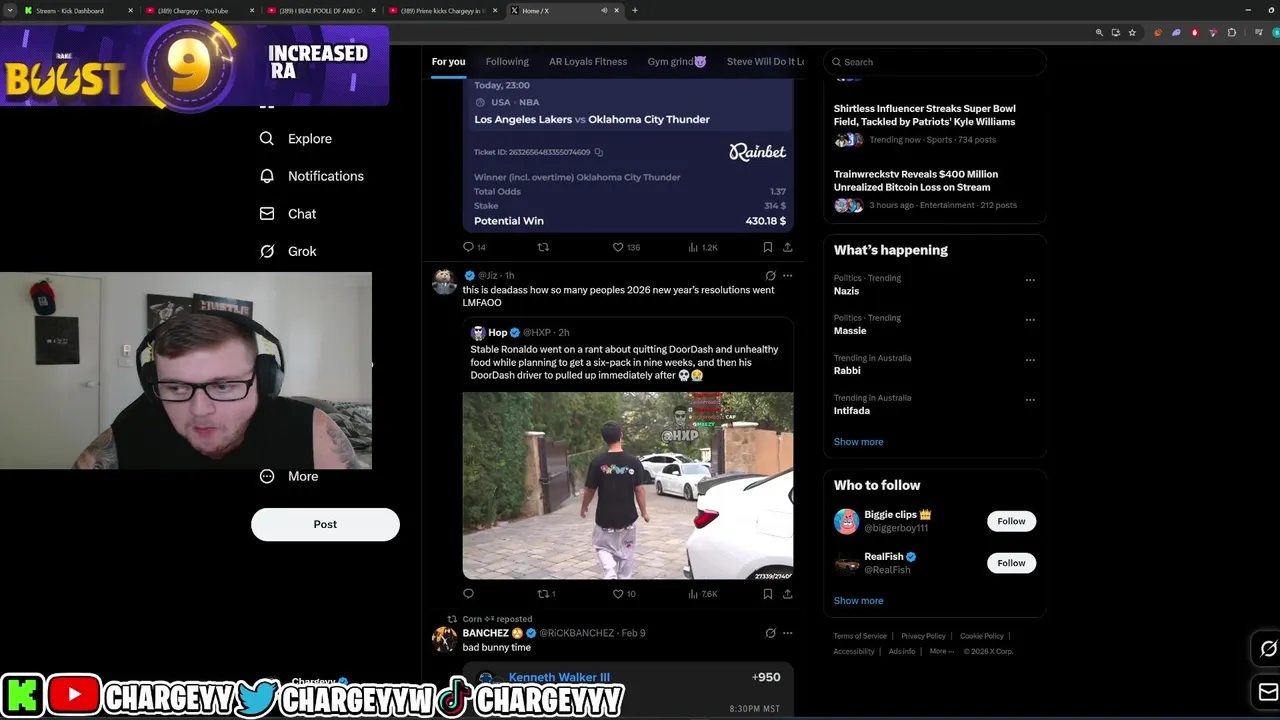Open more options on @Jiz tweet
The width and height of the screenshot is (1280, 720).
(788, 275)
